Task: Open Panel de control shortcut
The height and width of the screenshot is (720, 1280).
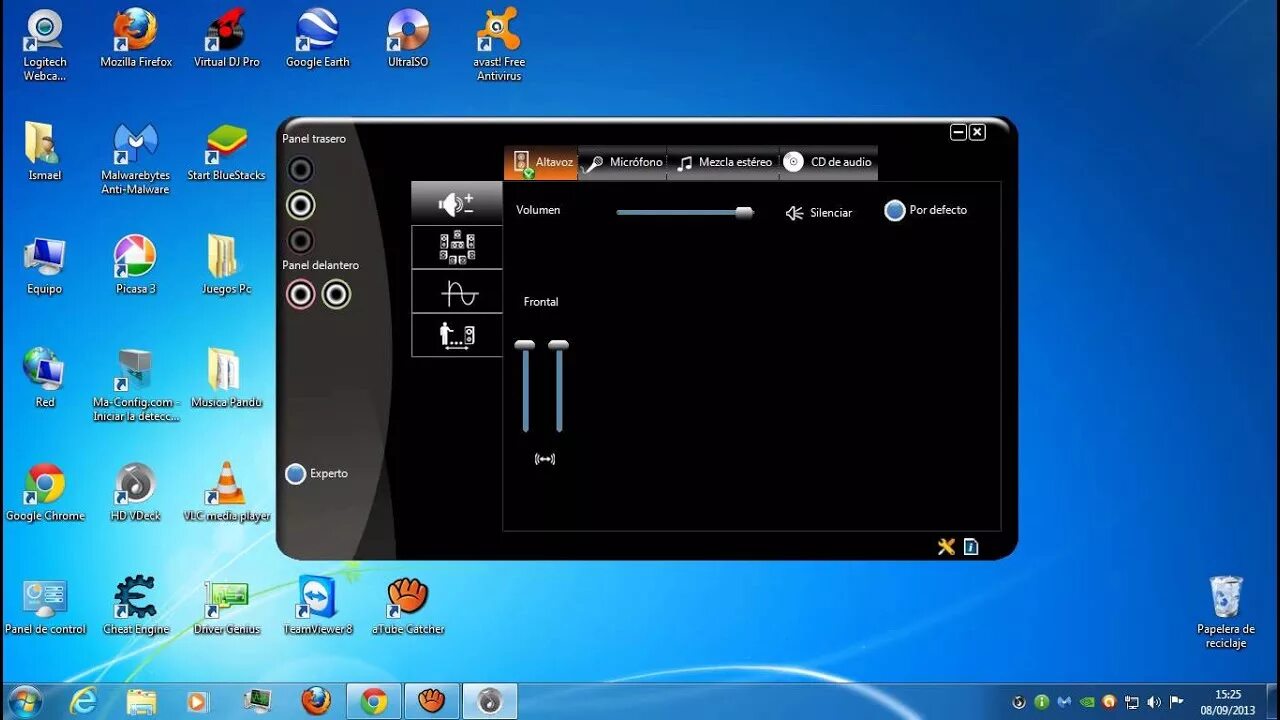Action: tap(45, 606)
